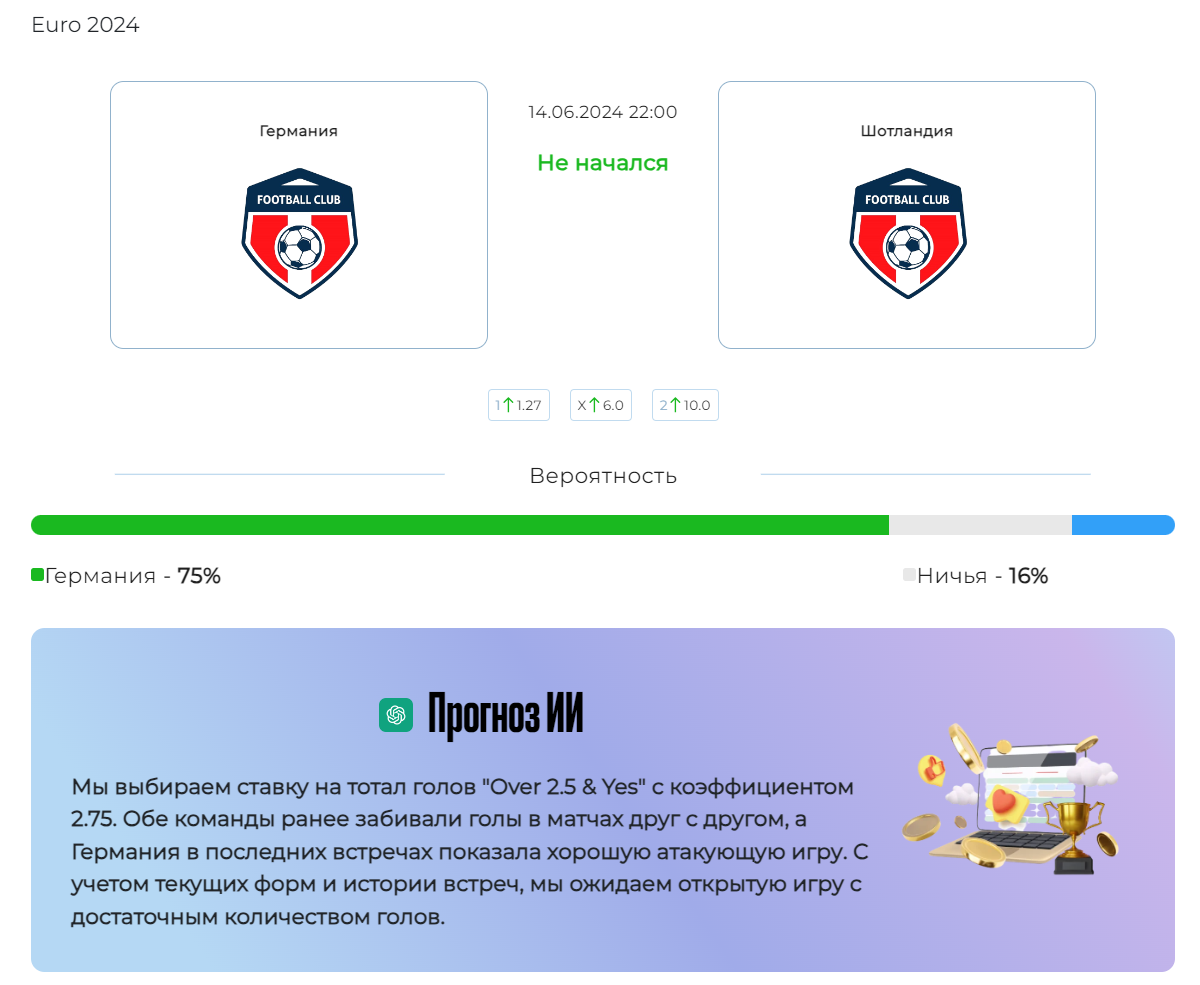Viewport: 1200px width, 985px height.
Task: Select away win odds 2 10.0 button
Action: [685, 405]
